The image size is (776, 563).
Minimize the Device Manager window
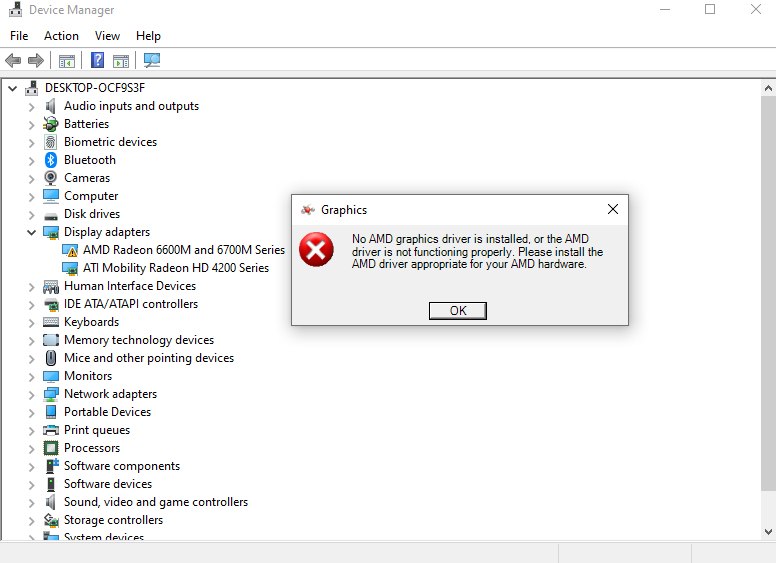pyautogui.click(x=665, y=9)
